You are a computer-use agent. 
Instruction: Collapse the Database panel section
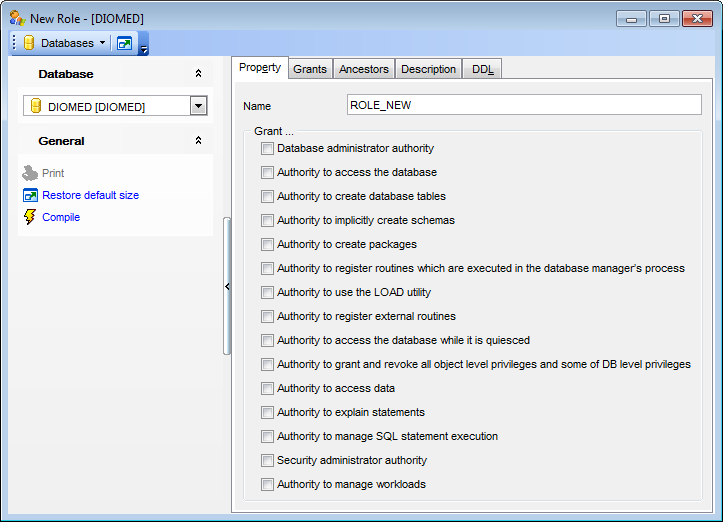(198, 73)
